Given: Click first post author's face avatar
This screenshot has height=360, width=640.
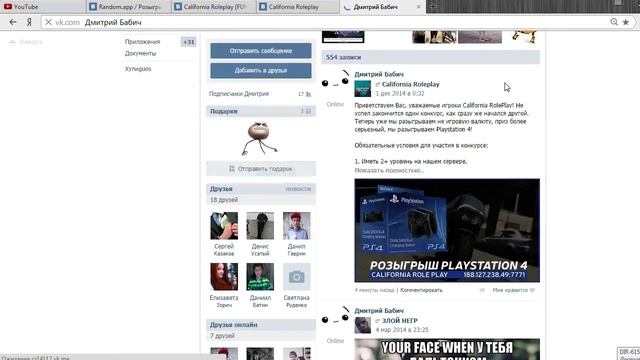Looking at the screenshot, I should tap(335, 80).
